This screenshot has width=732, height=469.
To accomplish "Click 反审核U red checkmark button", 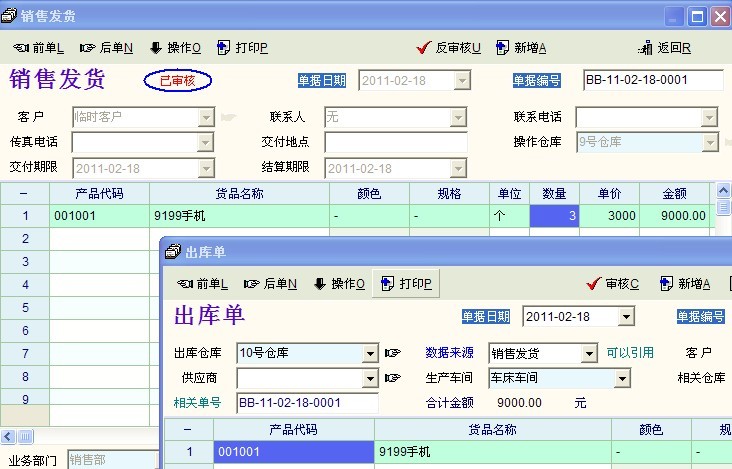I will (x=449, y=48).
